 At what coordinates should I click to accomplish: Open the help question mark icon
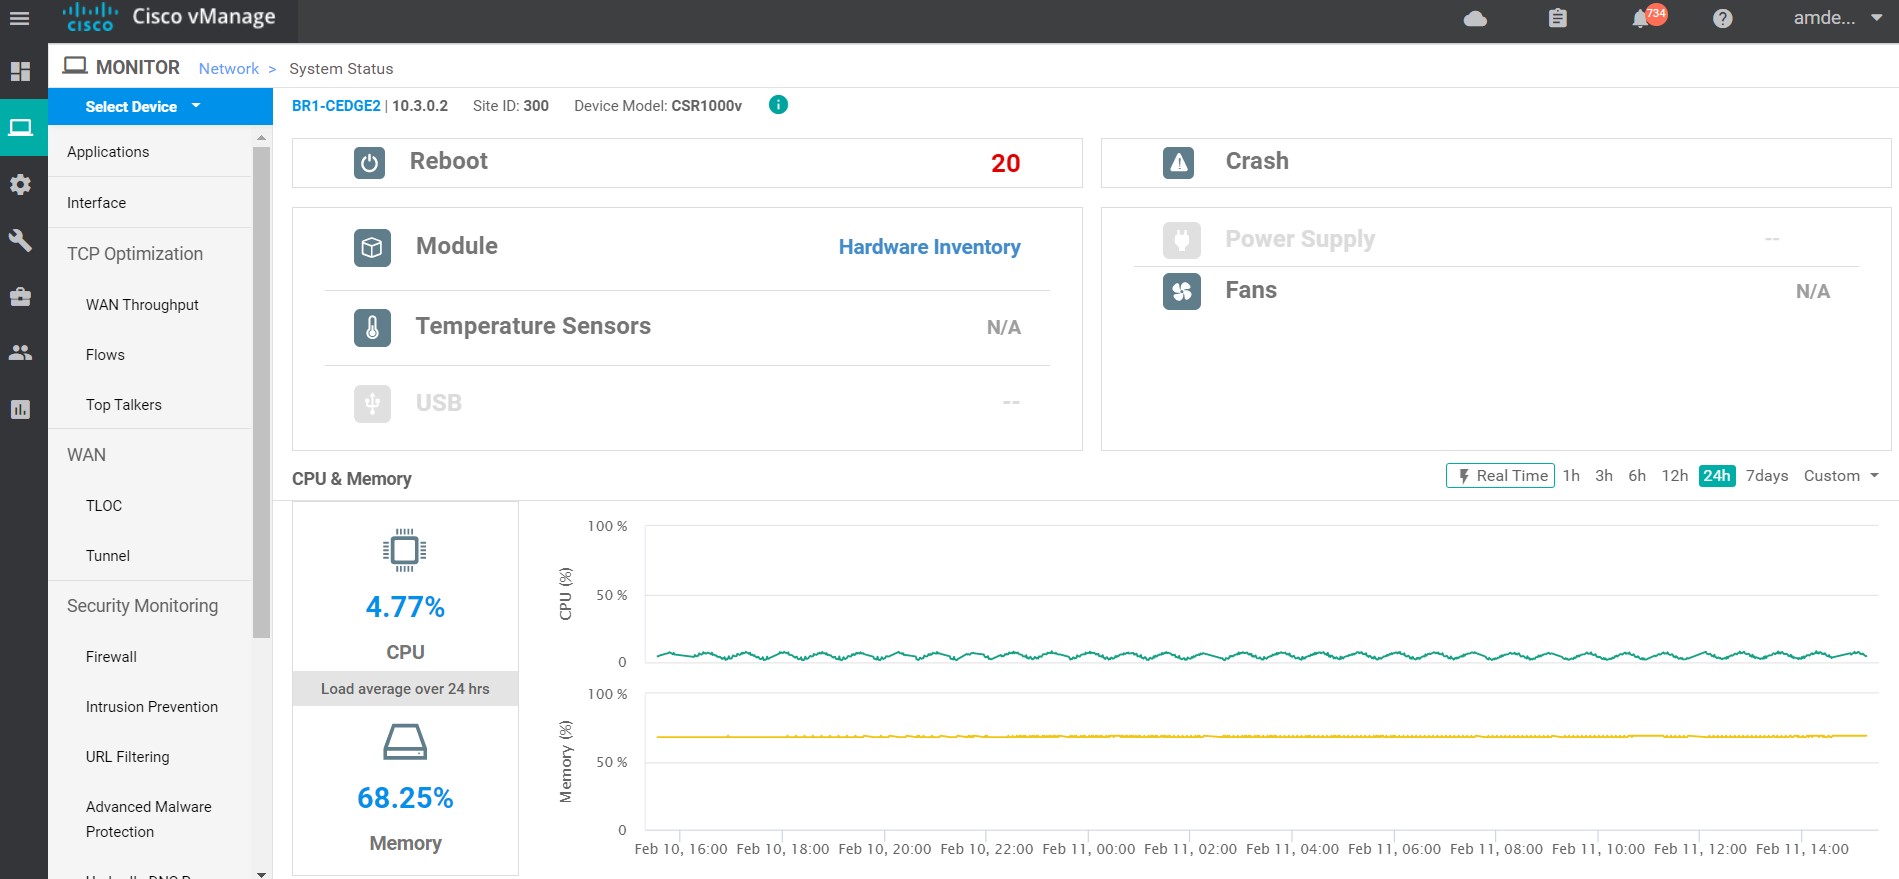[x=1722, y=19]
